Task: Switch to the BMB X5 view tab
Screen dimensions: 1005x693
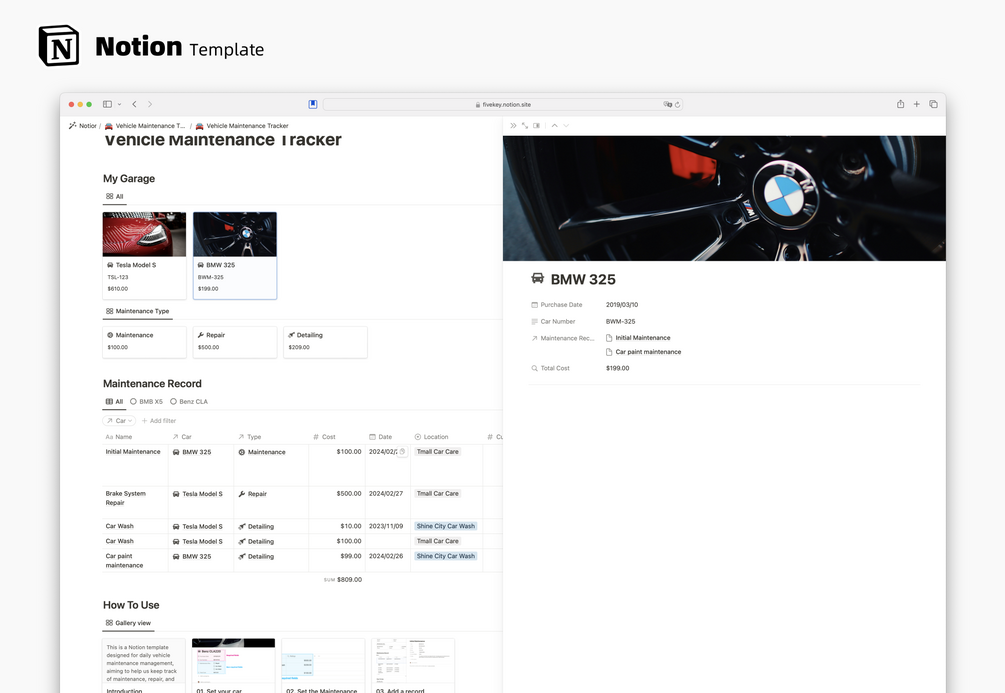Action: pos(146,402)
